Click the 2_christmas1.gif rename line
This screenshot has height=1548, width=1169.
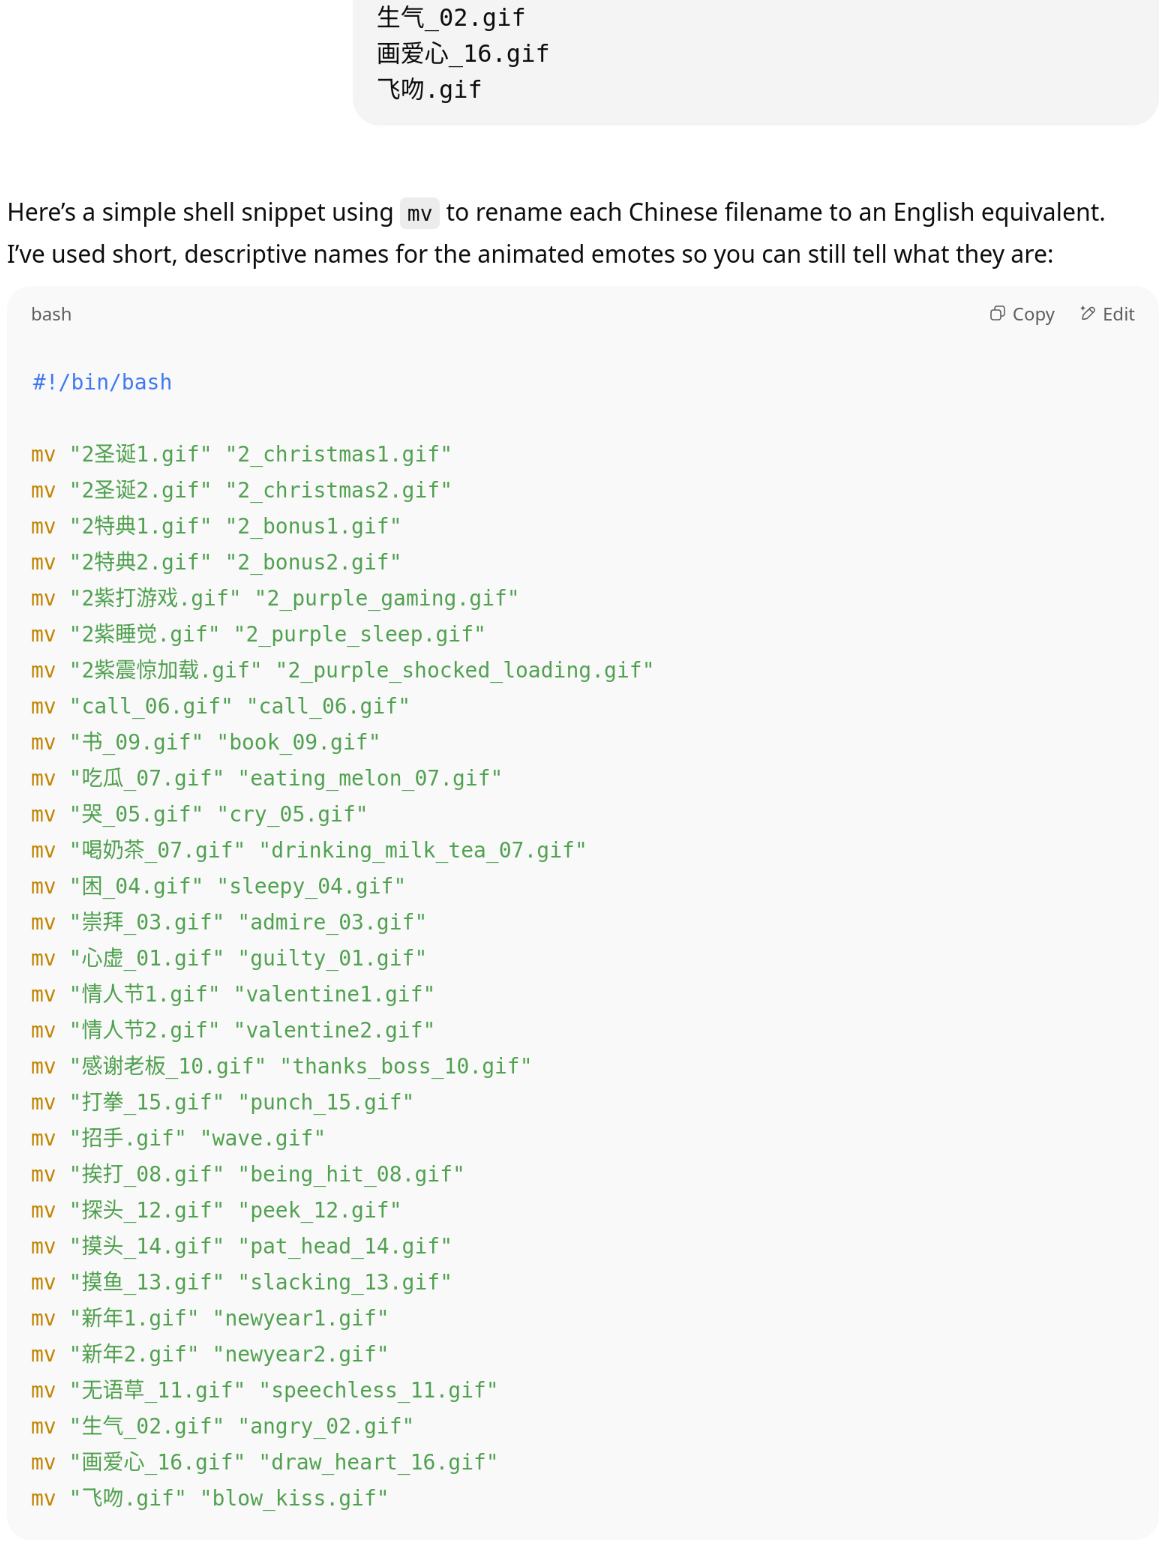coord(241,455)
